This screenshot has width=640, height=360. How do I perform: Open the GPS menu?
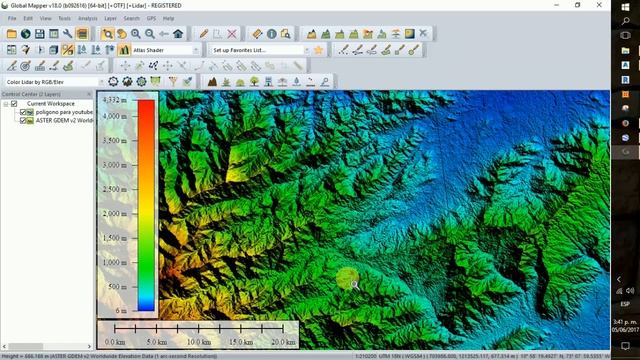pyautogui.click(x=151, y=18)
